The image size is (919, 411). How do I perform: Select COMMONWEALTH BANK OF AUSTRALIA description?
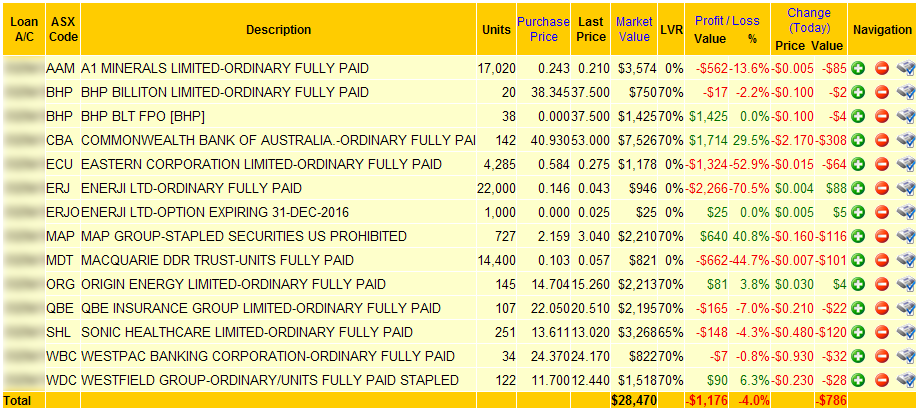[x=278, y=141]
